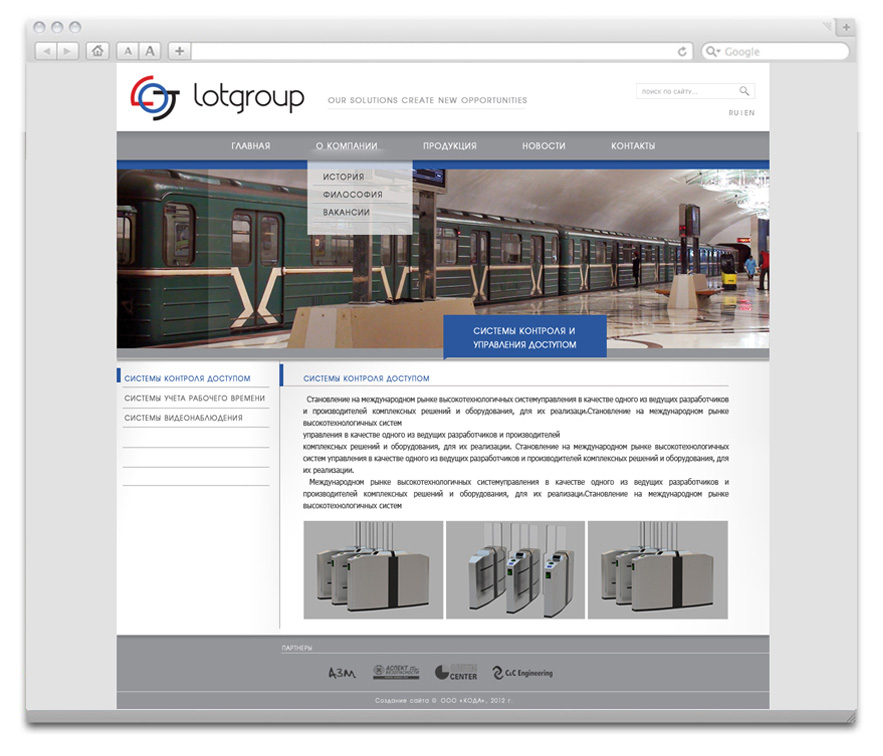883x756 pixels.
Task: Click the site search magnifier icon
Action: (x=744, y=91)
